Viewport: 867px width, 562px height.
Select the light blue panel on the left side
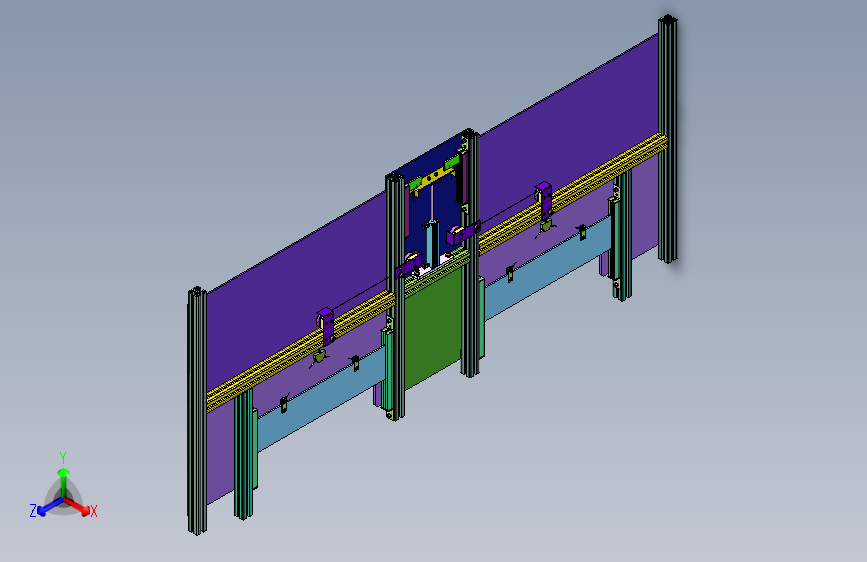click(321, 397)
